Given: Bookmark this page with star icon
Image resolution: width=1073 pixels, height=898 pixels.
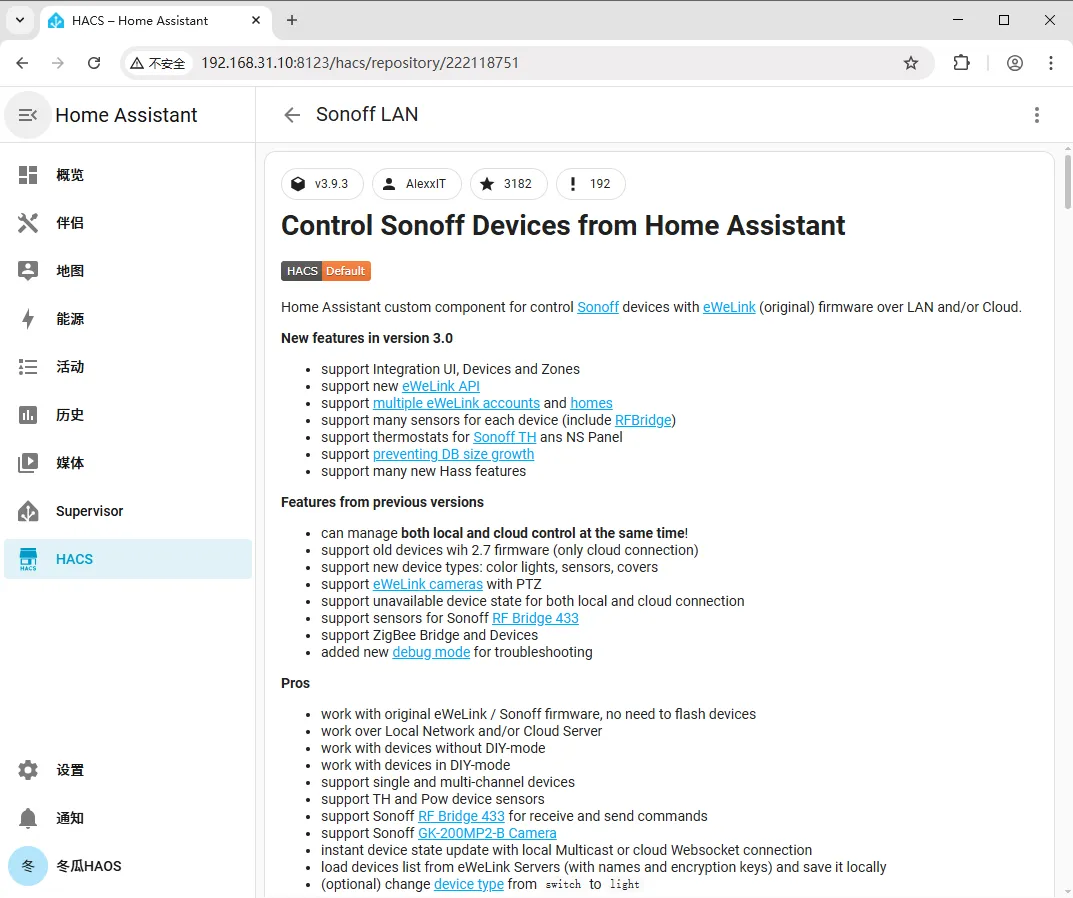Looking at the screenshot, I should point(911,63).
